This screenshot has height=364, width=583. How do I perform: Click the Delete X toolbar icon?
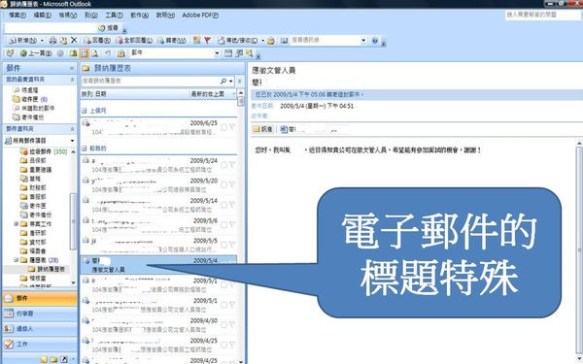click(74, 40)
